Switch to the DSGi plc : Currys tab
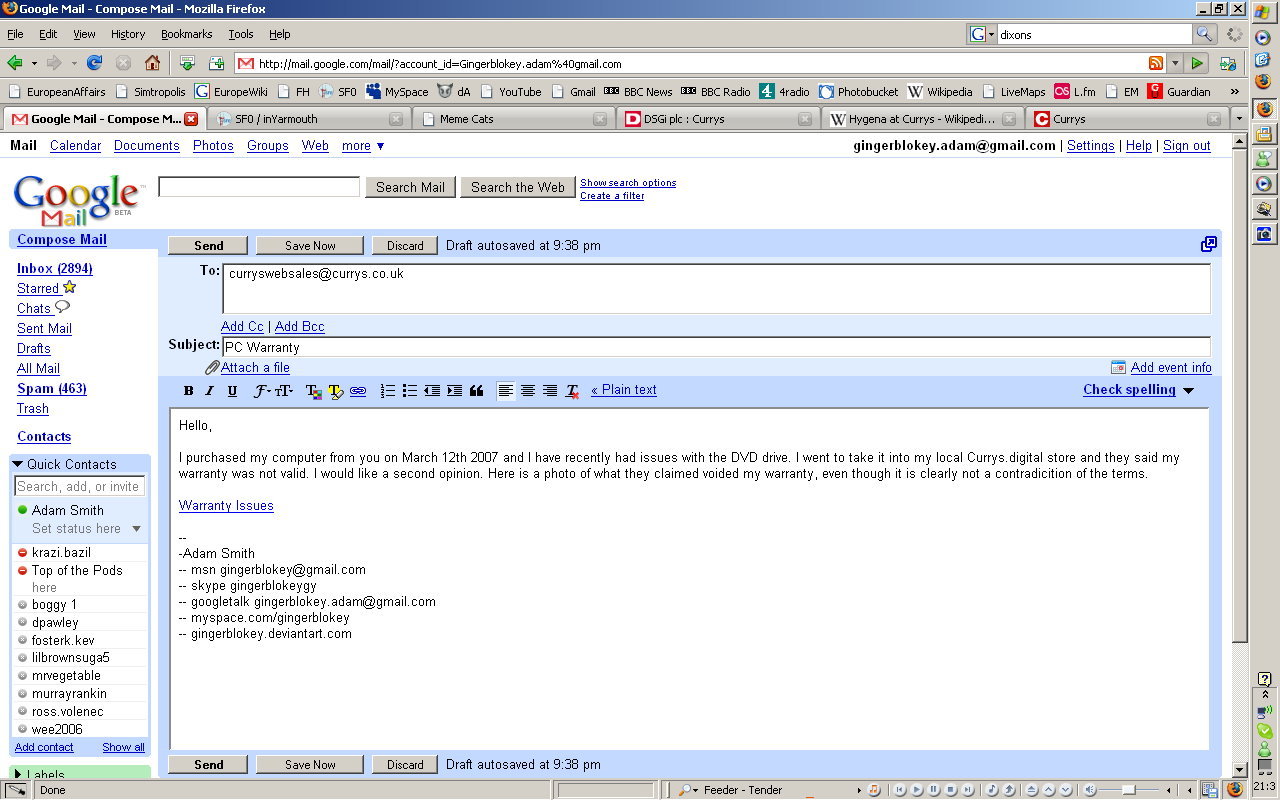The image size is (1280, 800). pos(717,119)
